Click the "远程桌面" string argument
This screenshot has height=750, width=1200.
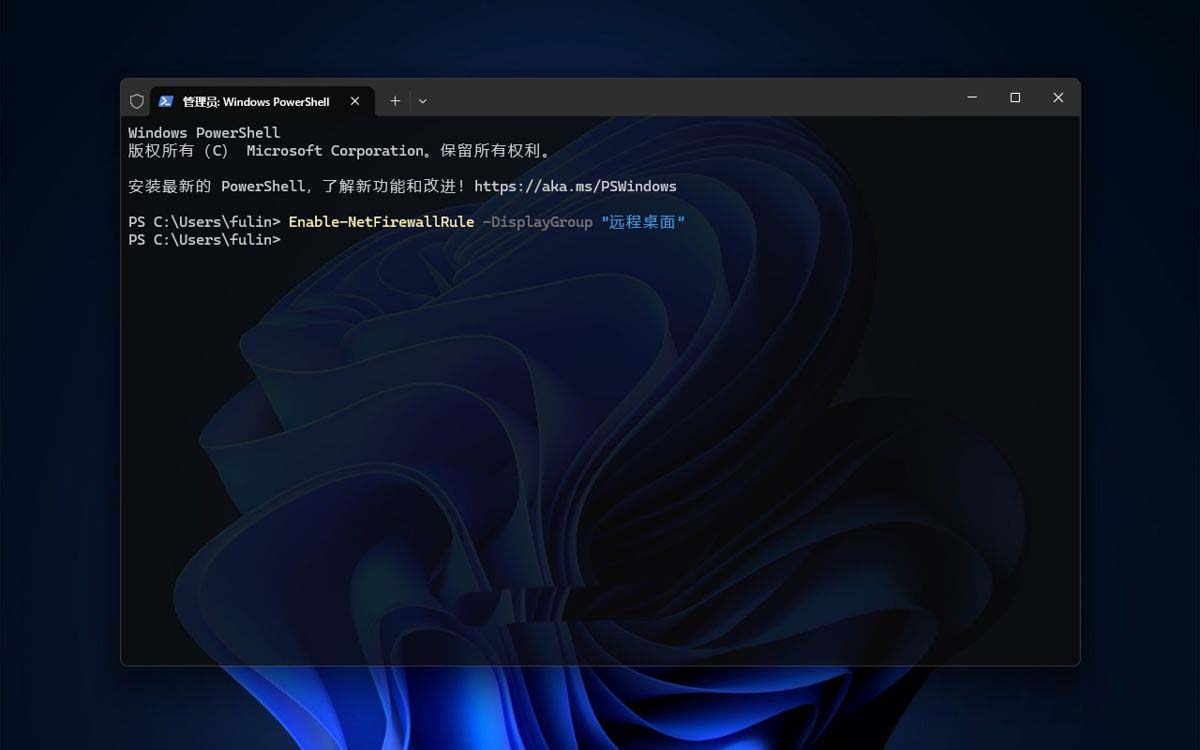[643, 222]
